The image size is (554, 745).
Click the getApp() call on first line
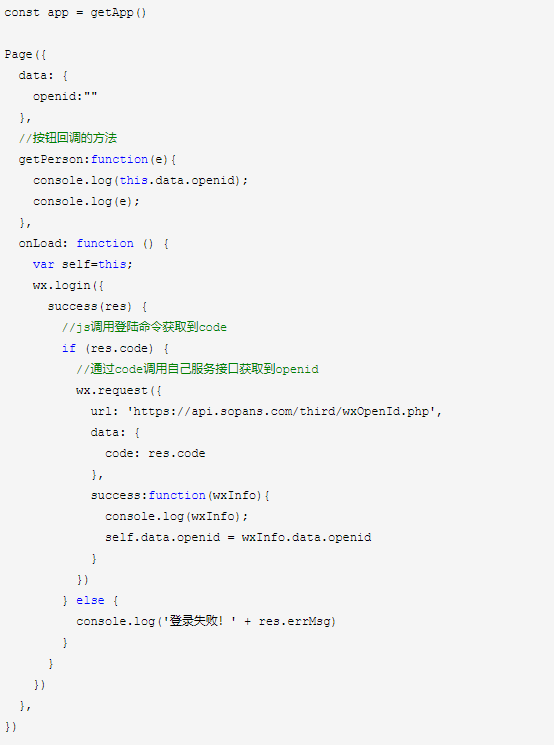coord(118,13)
